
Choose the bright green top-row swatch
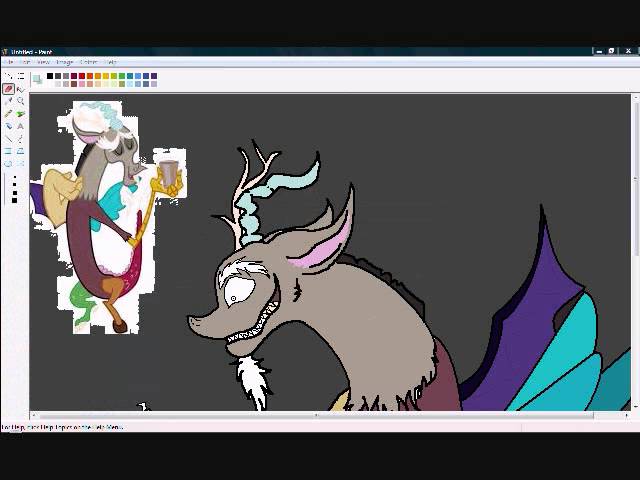(122, 76)
